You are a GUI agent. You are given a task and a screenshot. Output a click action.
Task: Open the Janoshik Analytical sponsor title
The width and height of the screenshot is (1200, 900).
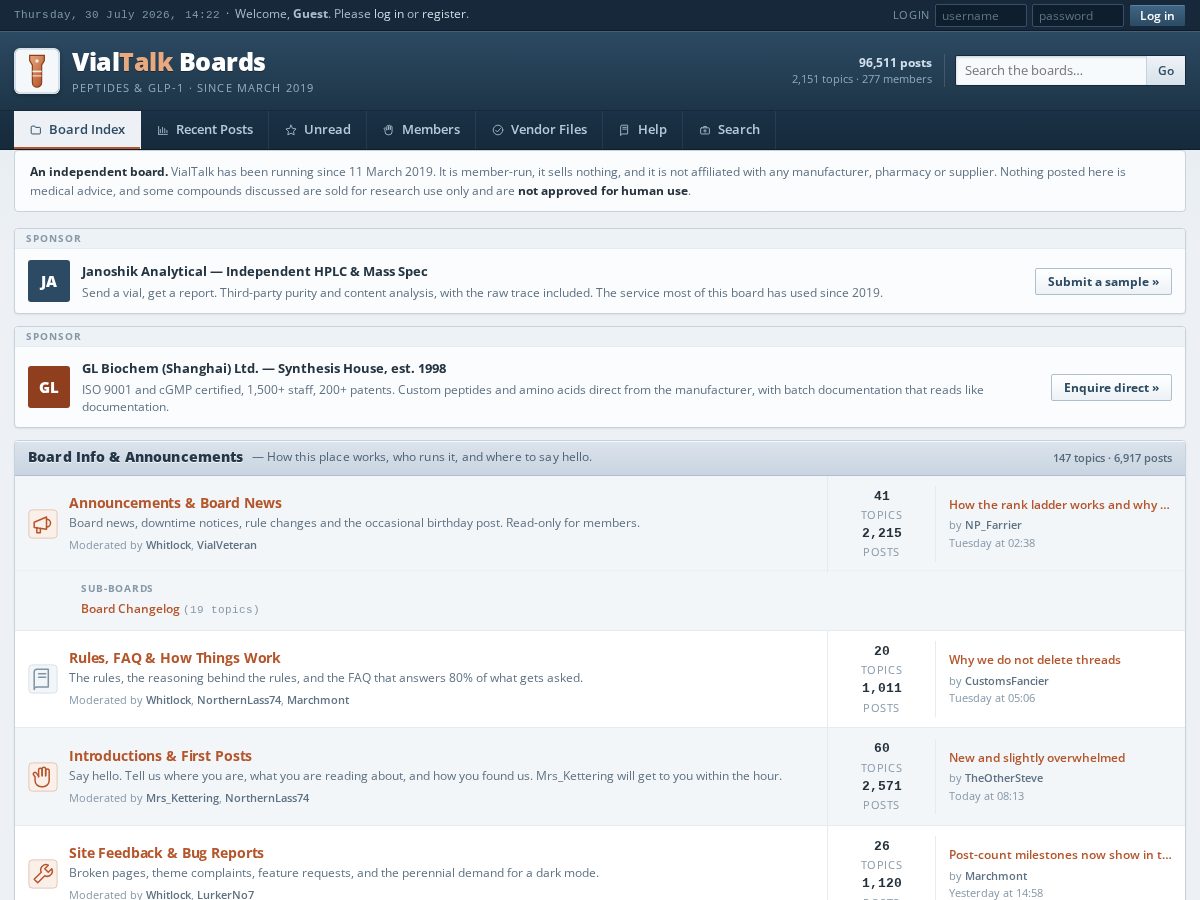255,271
